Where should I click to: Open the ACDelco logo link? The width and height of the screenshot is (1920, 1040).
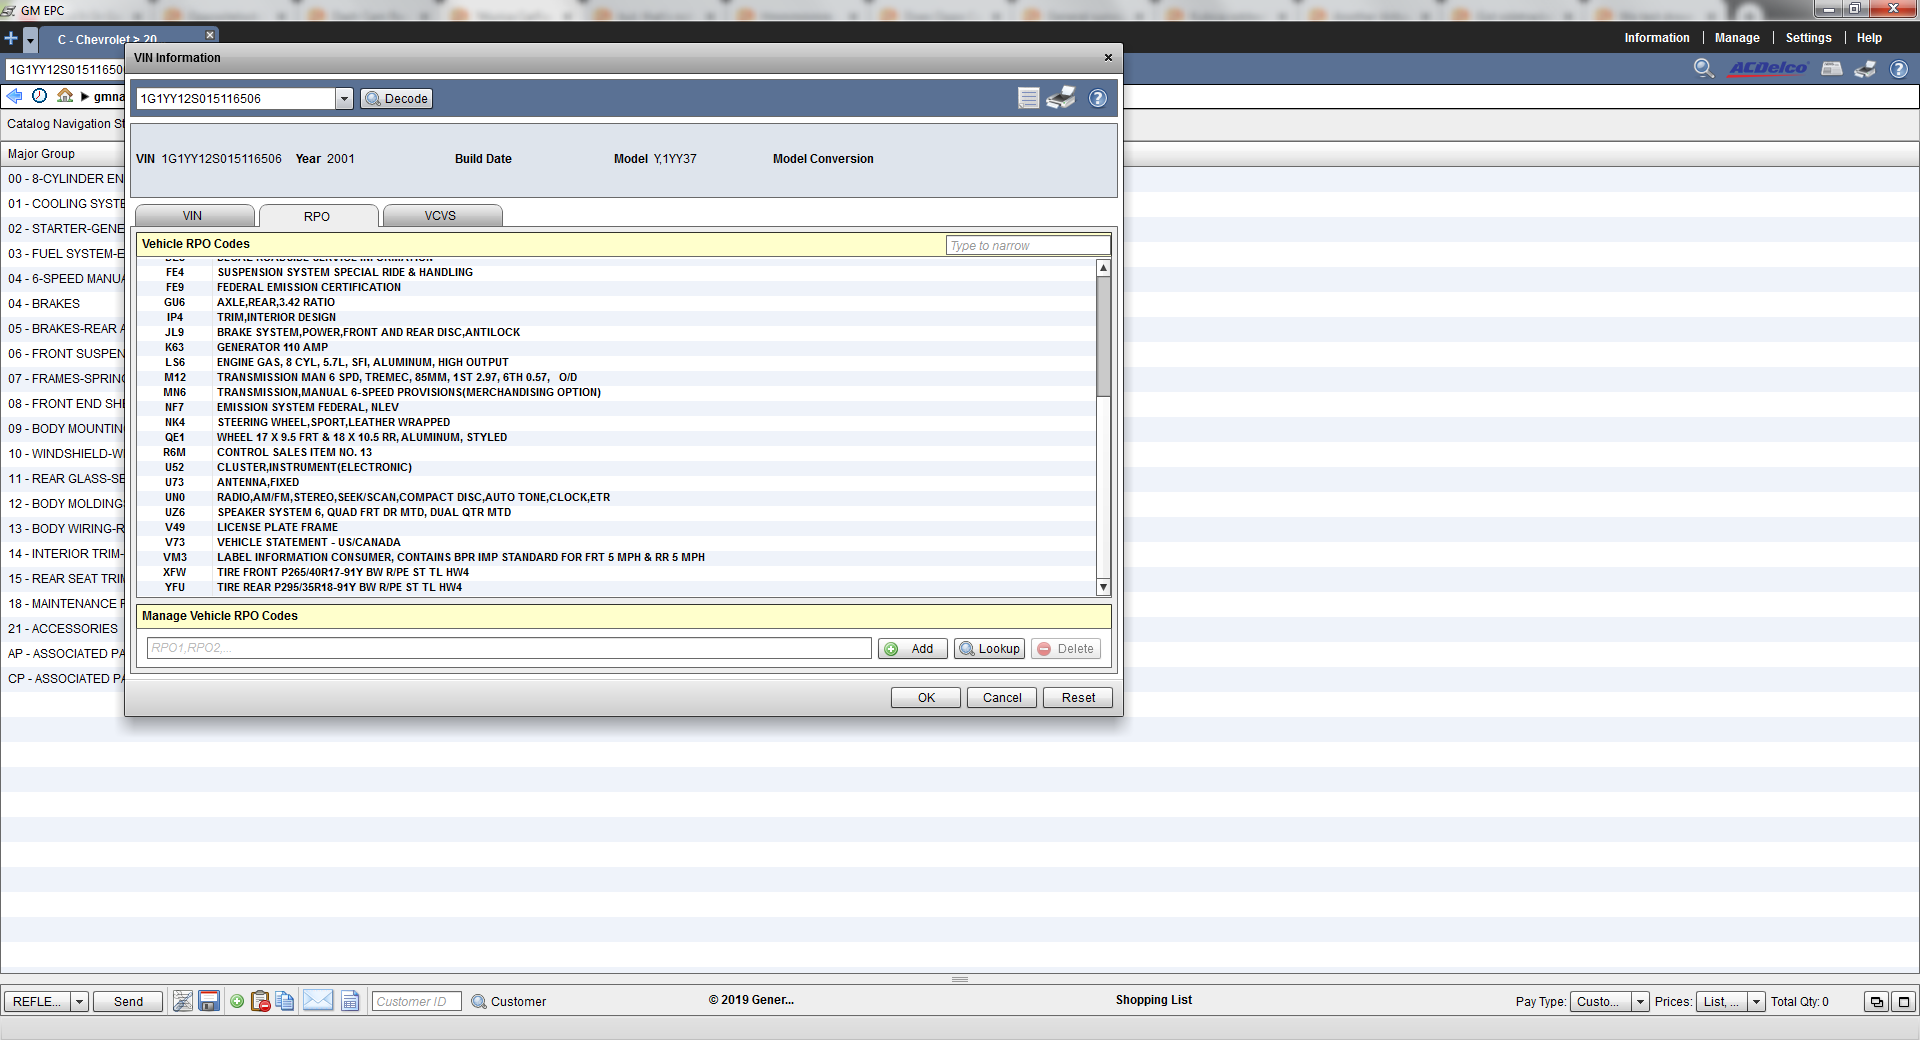(x=1768, y=68)
